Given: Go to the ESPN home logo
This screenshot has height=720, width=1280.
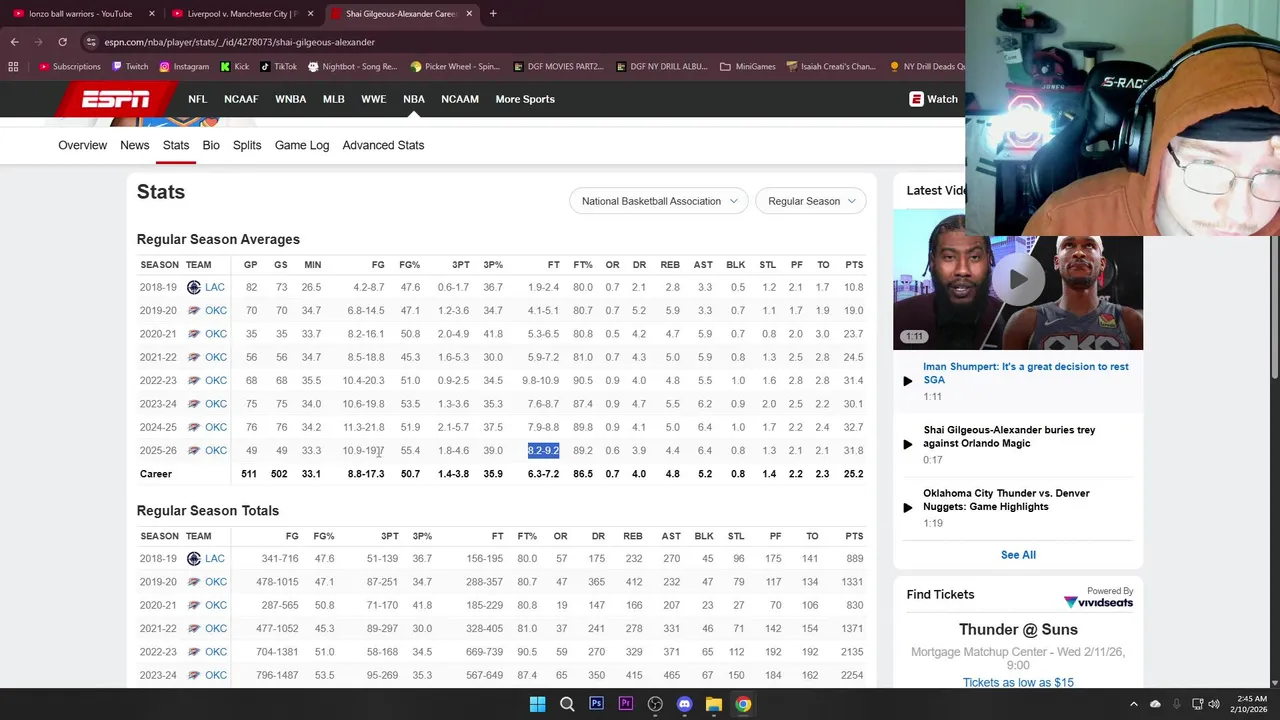Looking at the screenshot, I should coord(115,99).
